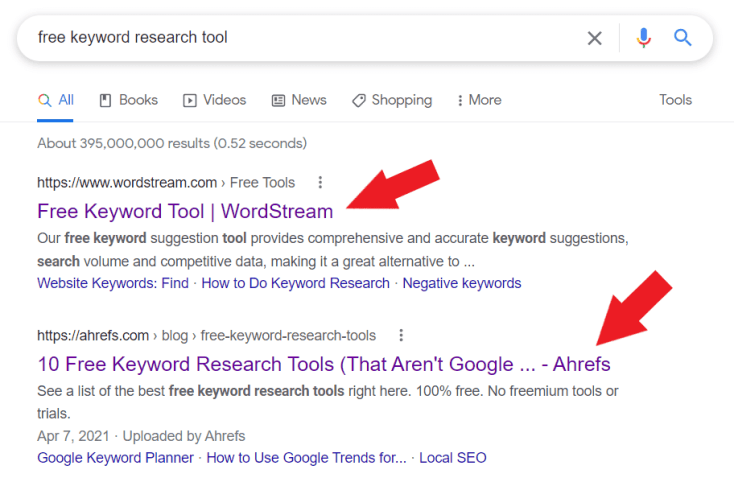Open Free Keyword Tool | WordStream result

click(x=185, y=212)
